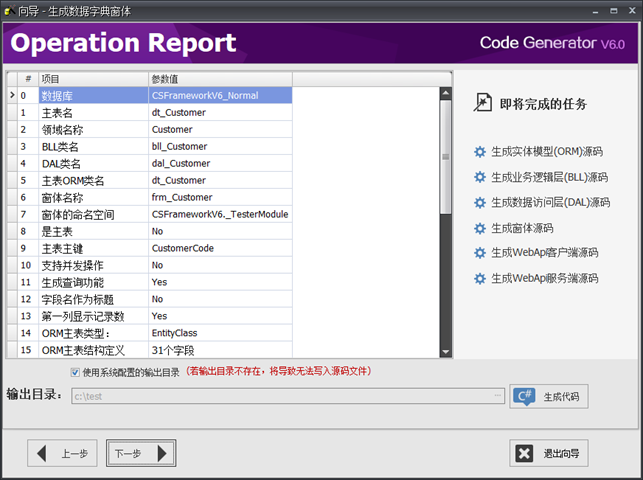Click the 参数值 column header
Screen dimensions: 643x480
[220, 78]
